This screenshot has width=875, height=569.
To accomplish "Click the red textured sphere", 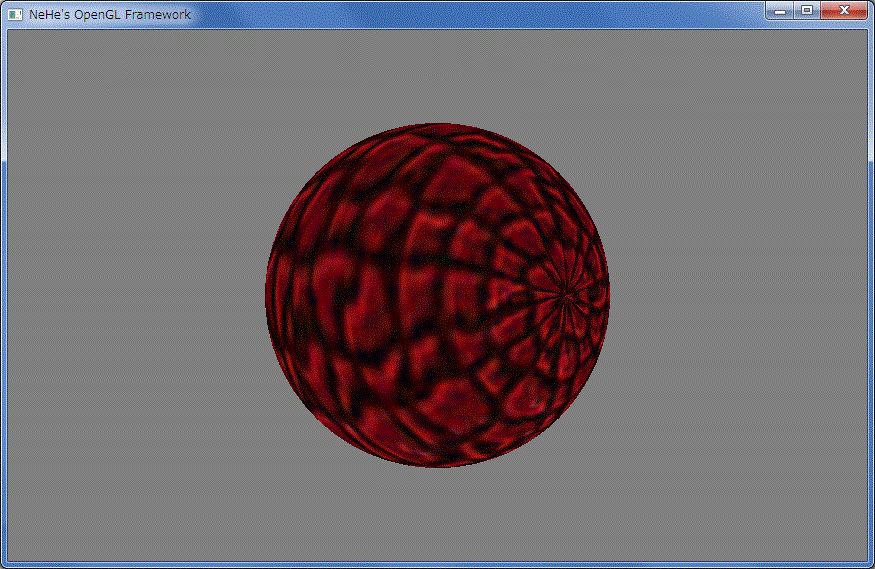I will [x=438, y=295].
